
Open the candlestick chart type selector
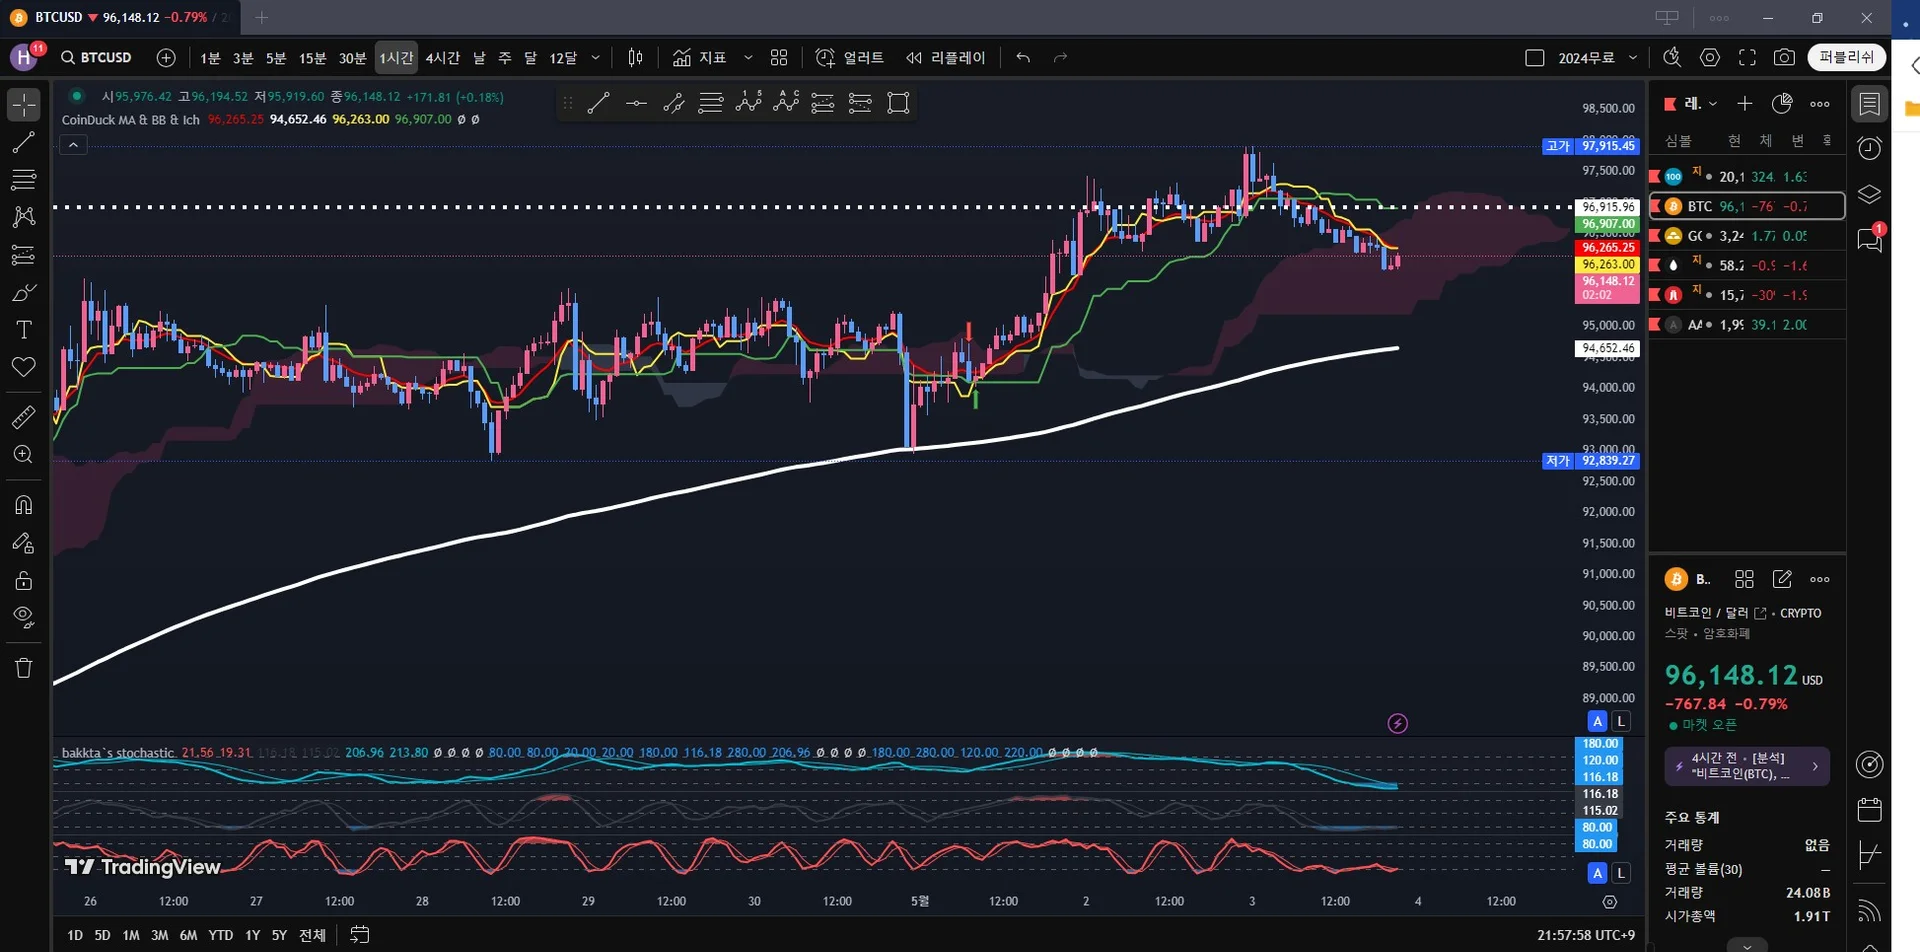(x=635, y=58)
